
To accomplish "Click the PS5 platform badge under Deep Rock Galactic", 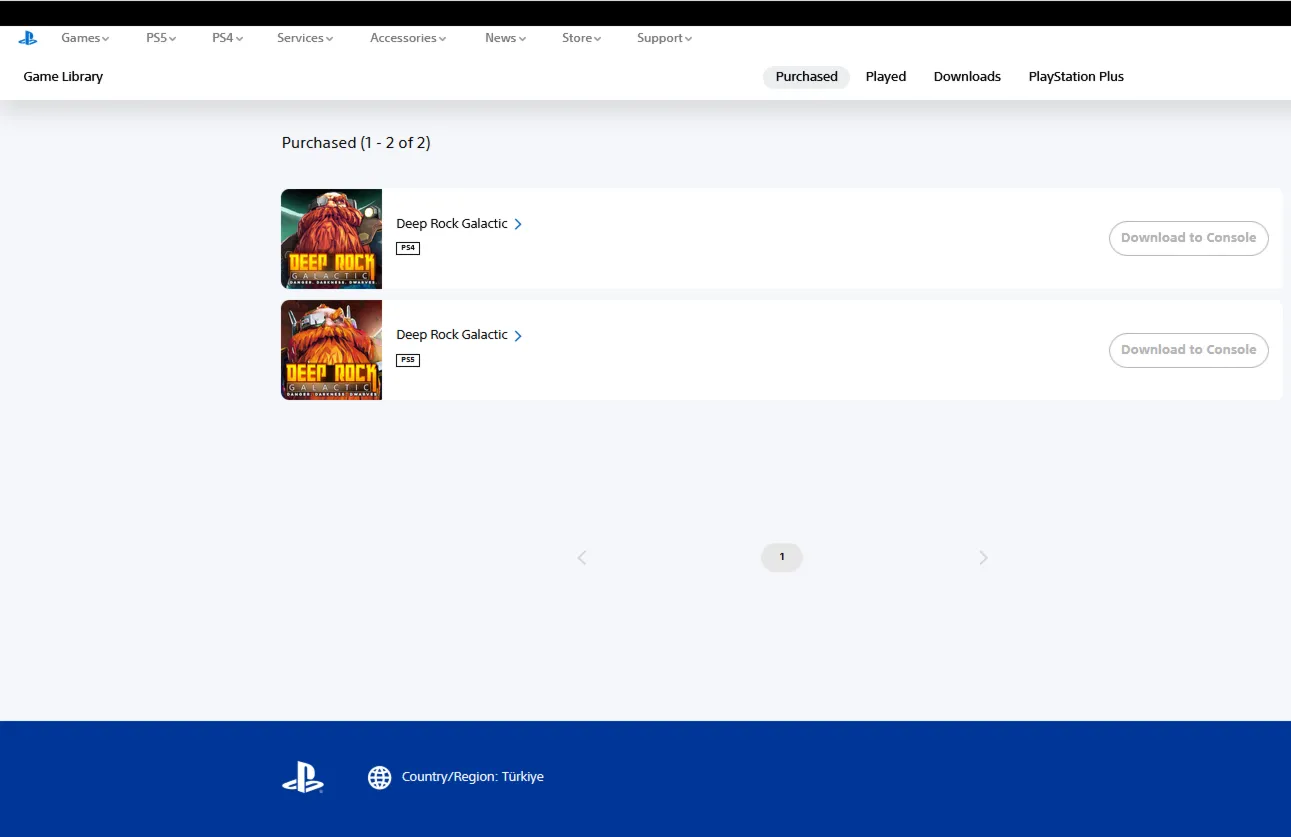I will tap(408, 360).
